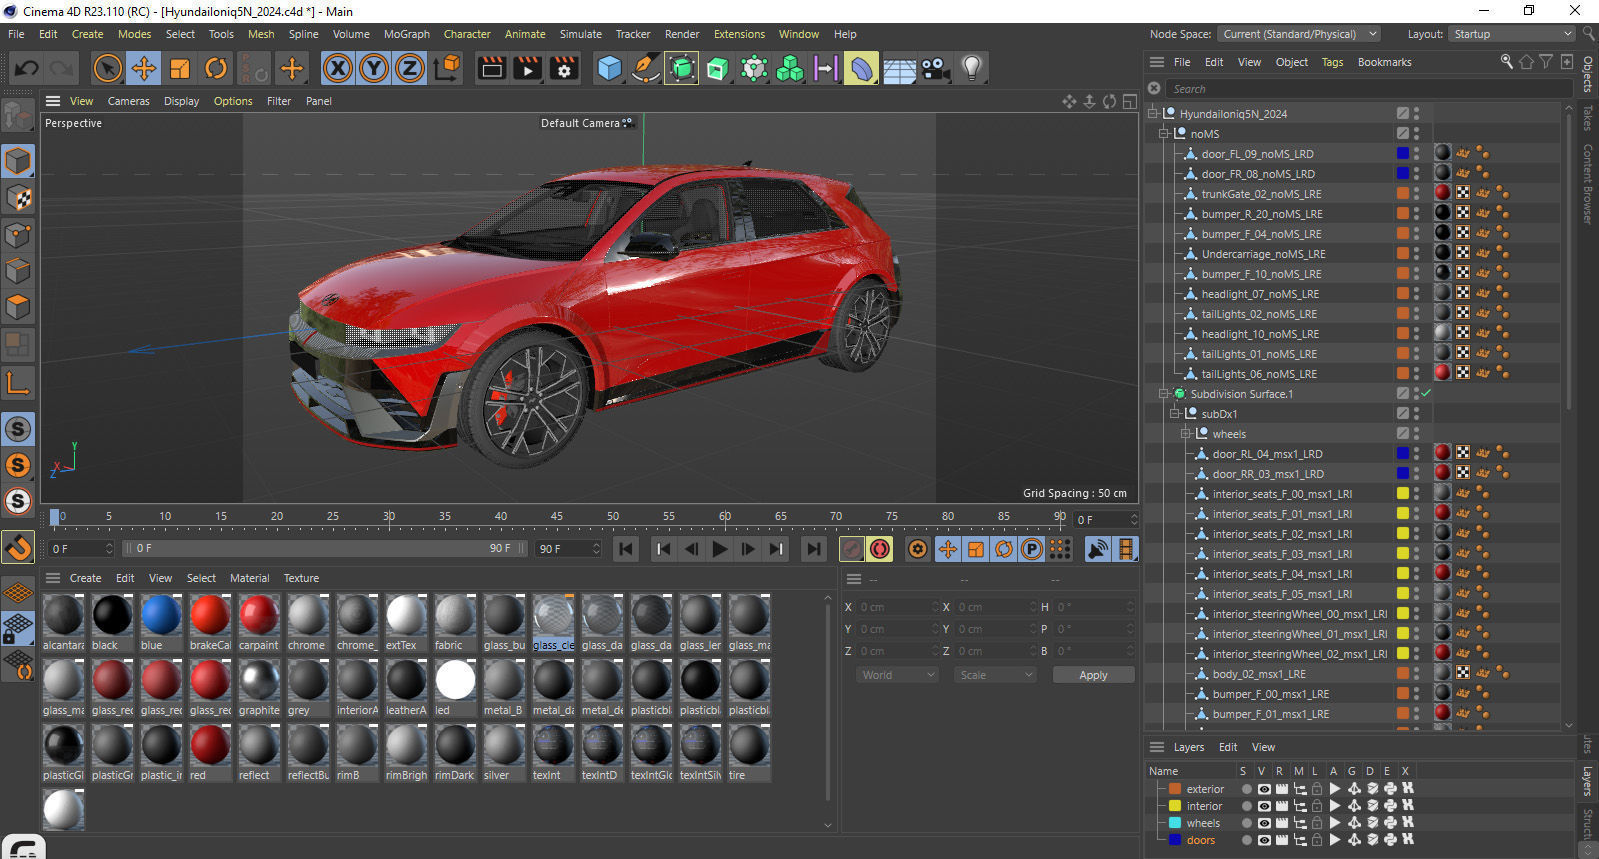Viewport: 1599px width, 859px height.
Task: Select body_02_msx1_LRE object row
Action: [1259, 674]
